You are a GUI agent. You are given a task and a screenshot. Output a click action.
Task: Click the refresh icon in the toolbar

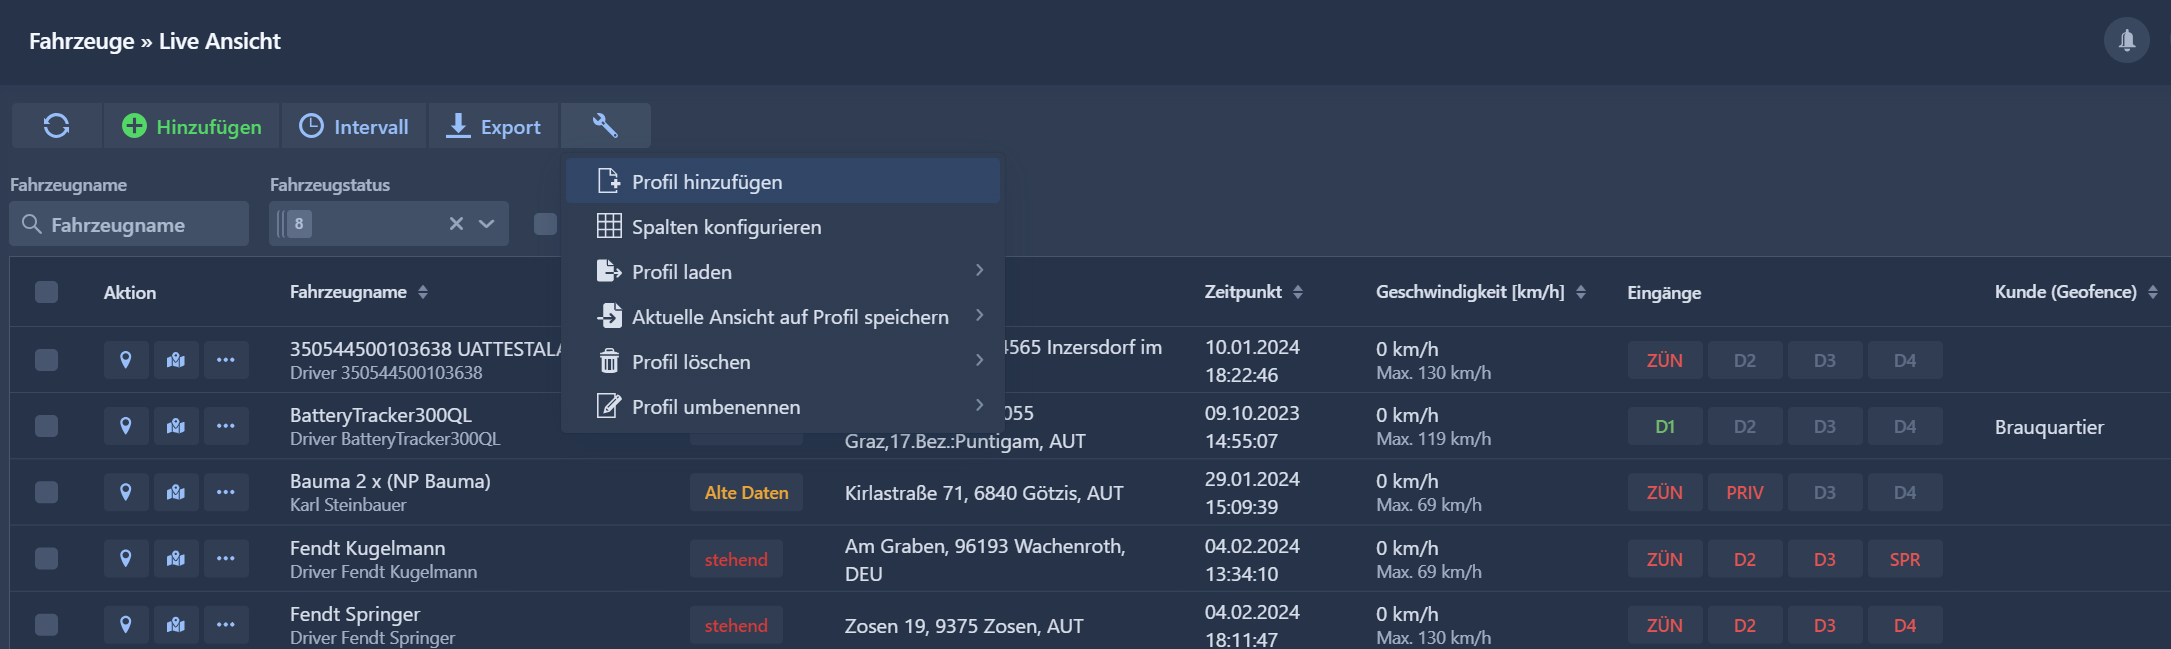(56, 126)
